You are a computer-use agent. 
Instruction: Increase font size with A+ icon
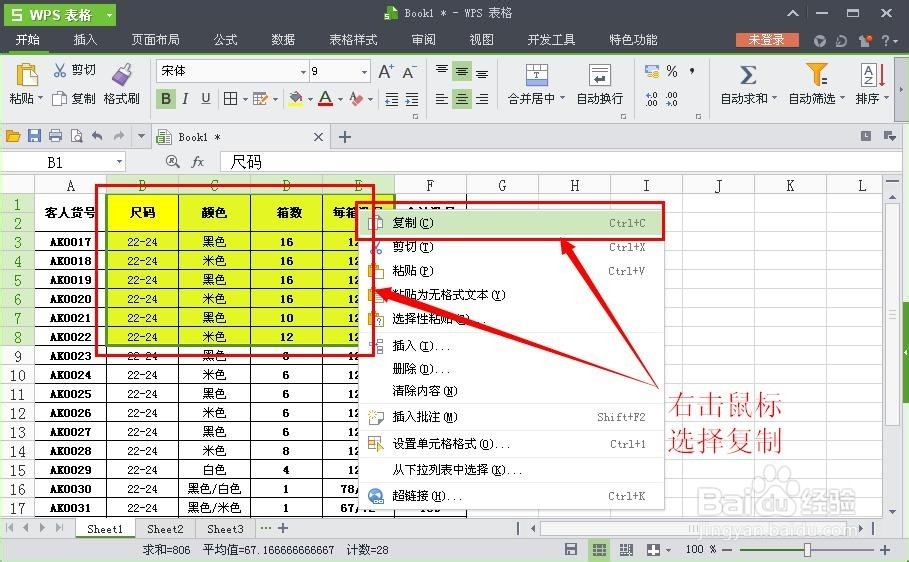386,71
